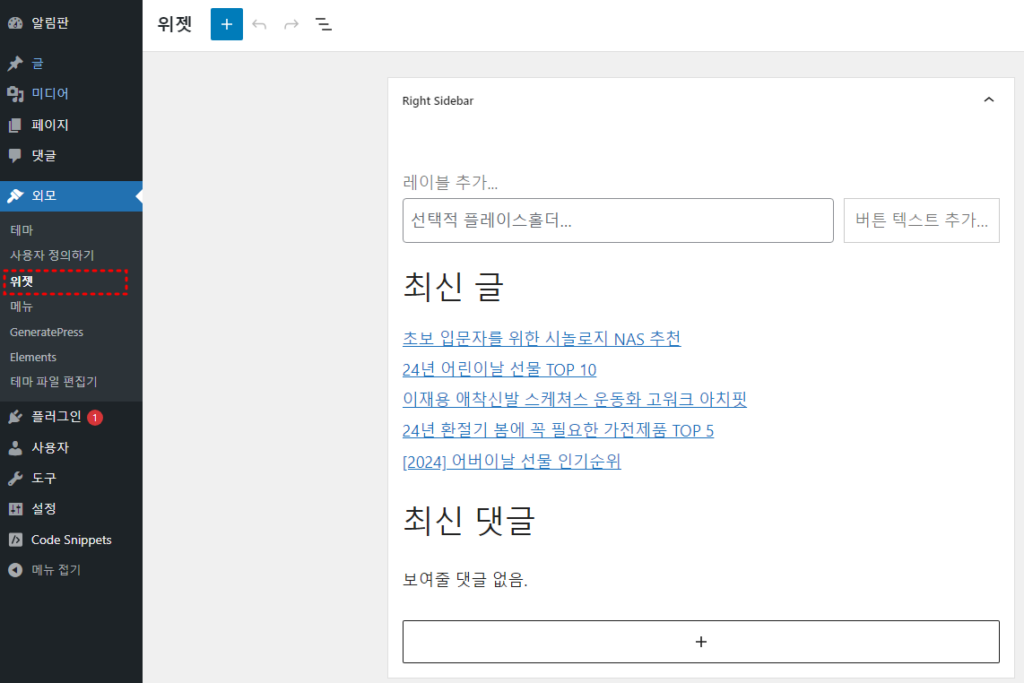Click the Right Sidebar panel title
This screenshot has height=683, width=1024.
(x=438, y=101)
